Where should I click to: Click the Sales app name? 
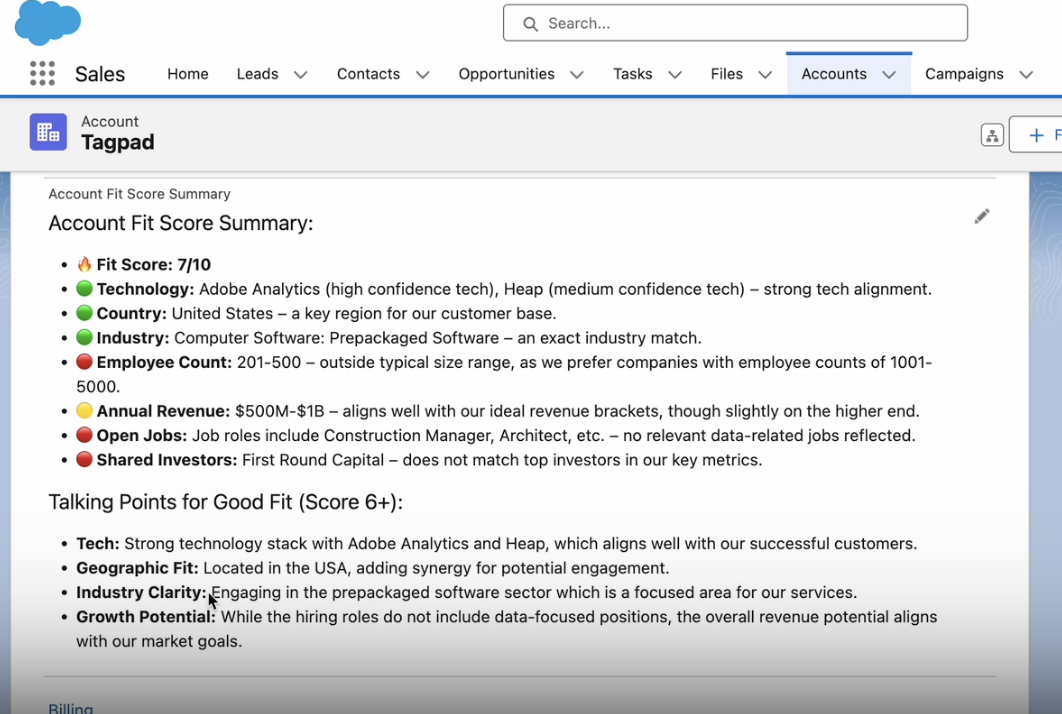pos(100,74)
